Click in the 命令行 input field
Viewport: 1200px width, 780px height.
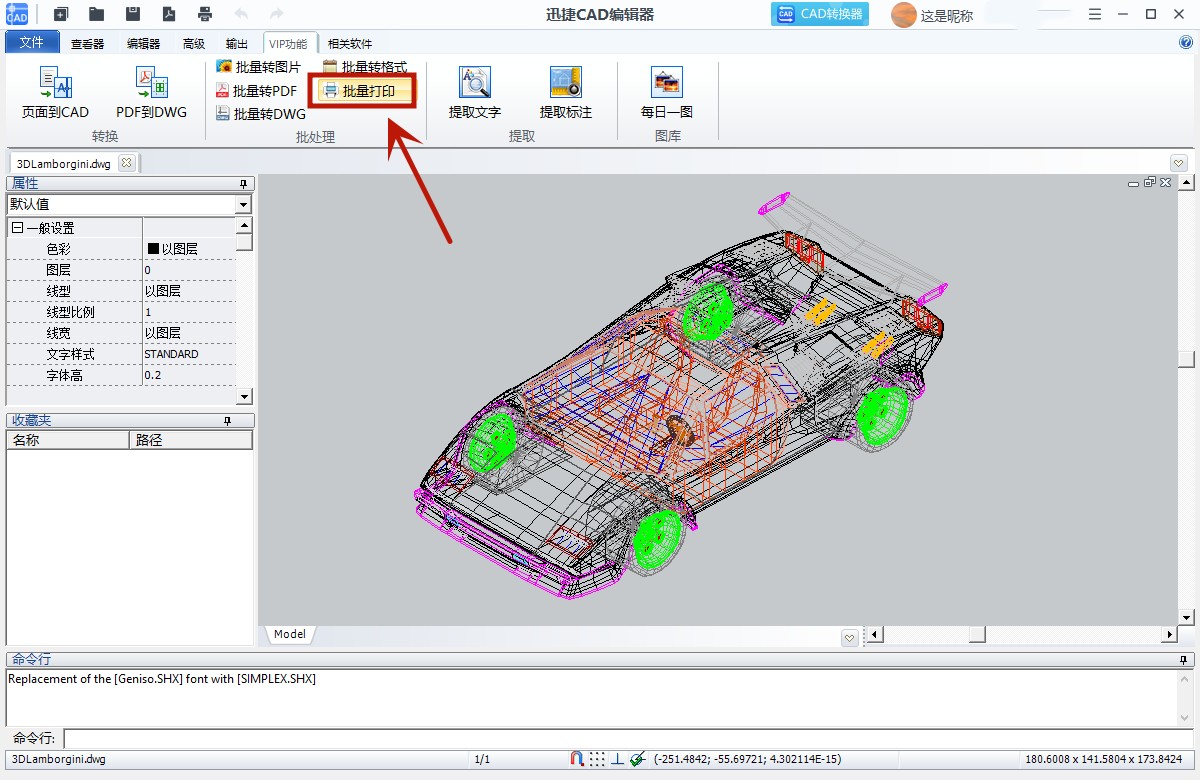[628, 739]
